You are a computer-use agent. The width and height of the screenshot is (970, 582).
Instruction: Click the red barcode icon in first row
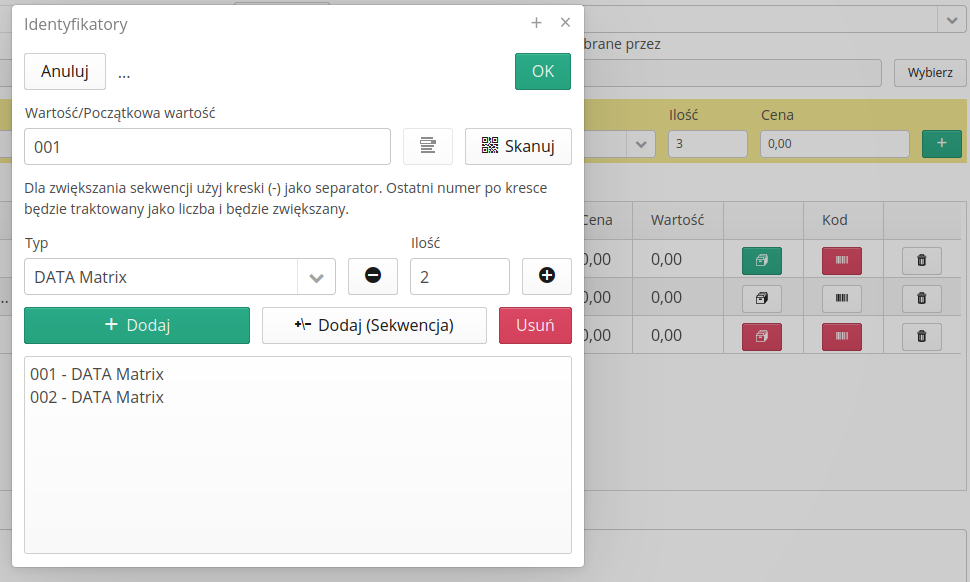(x=841, y=260)
